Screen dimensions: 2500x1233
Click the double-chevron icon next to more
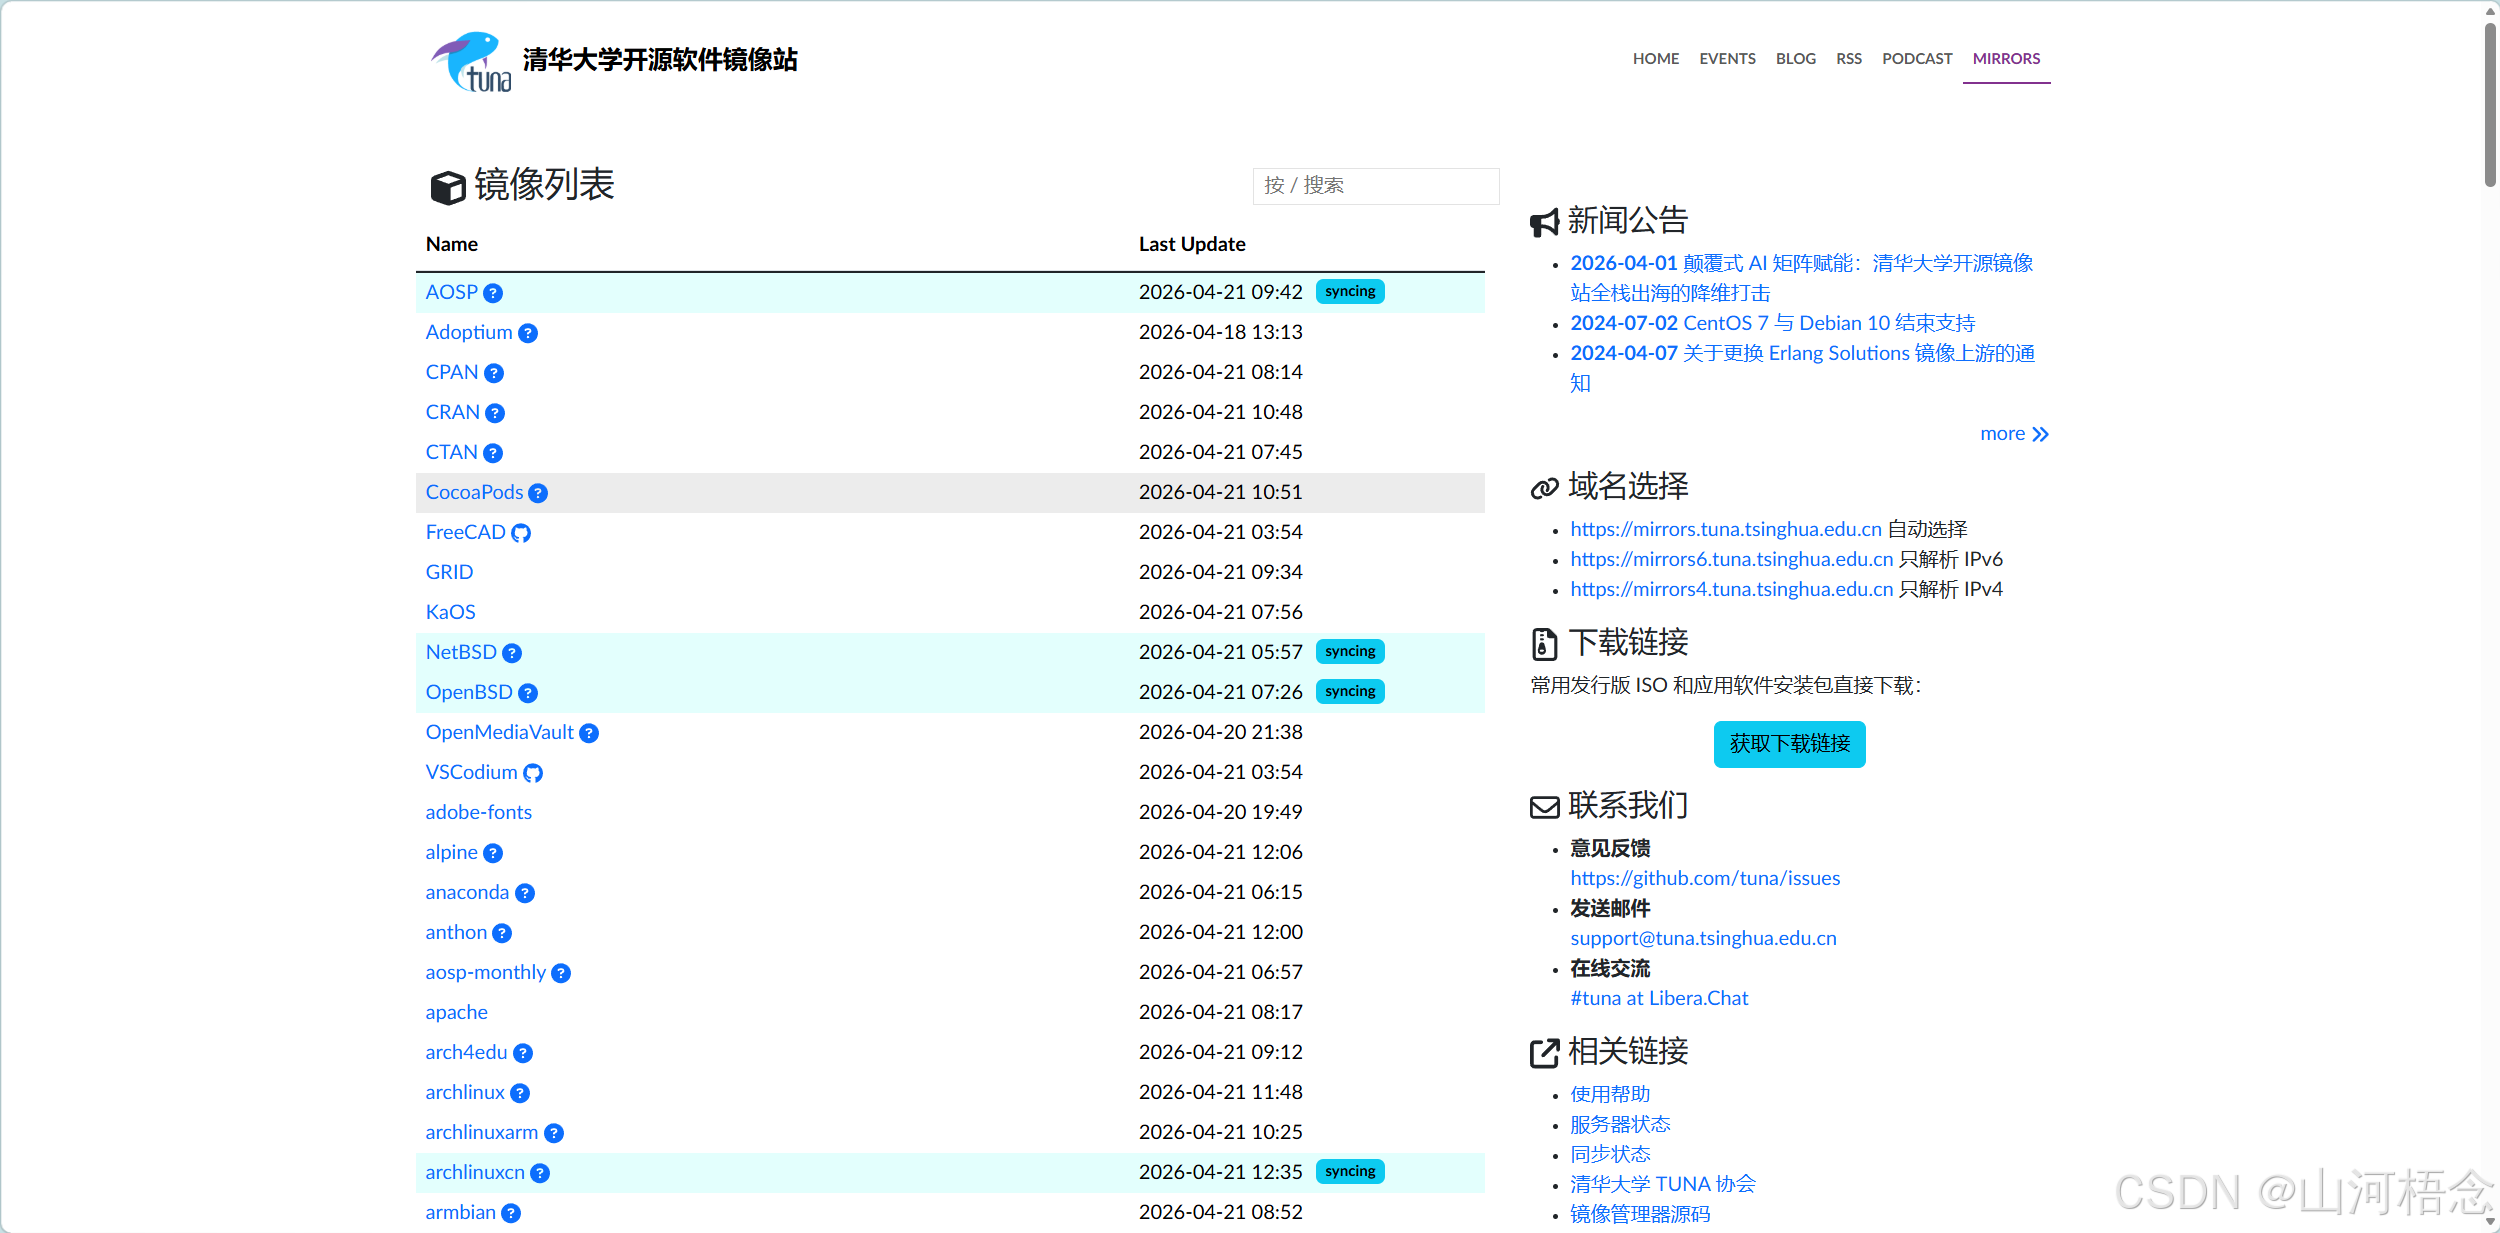[2041, 434]
